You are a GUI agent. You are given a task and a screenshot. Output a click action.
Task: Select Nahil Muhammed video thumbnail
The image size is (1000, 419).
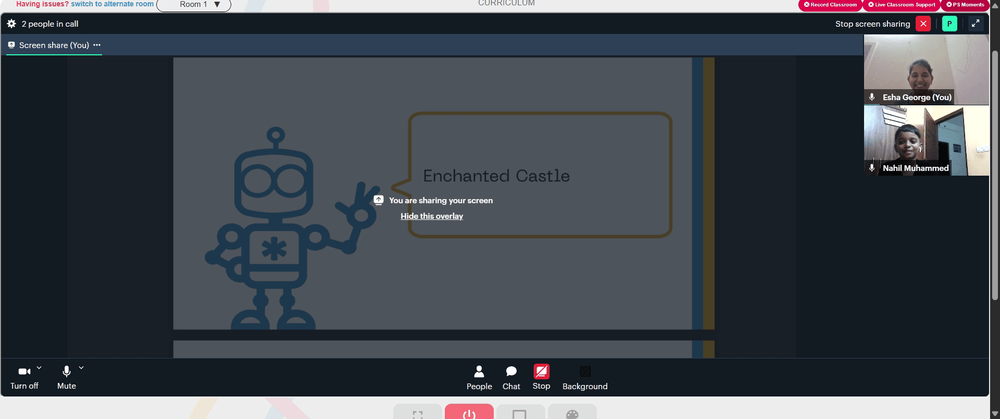(926, 141)
